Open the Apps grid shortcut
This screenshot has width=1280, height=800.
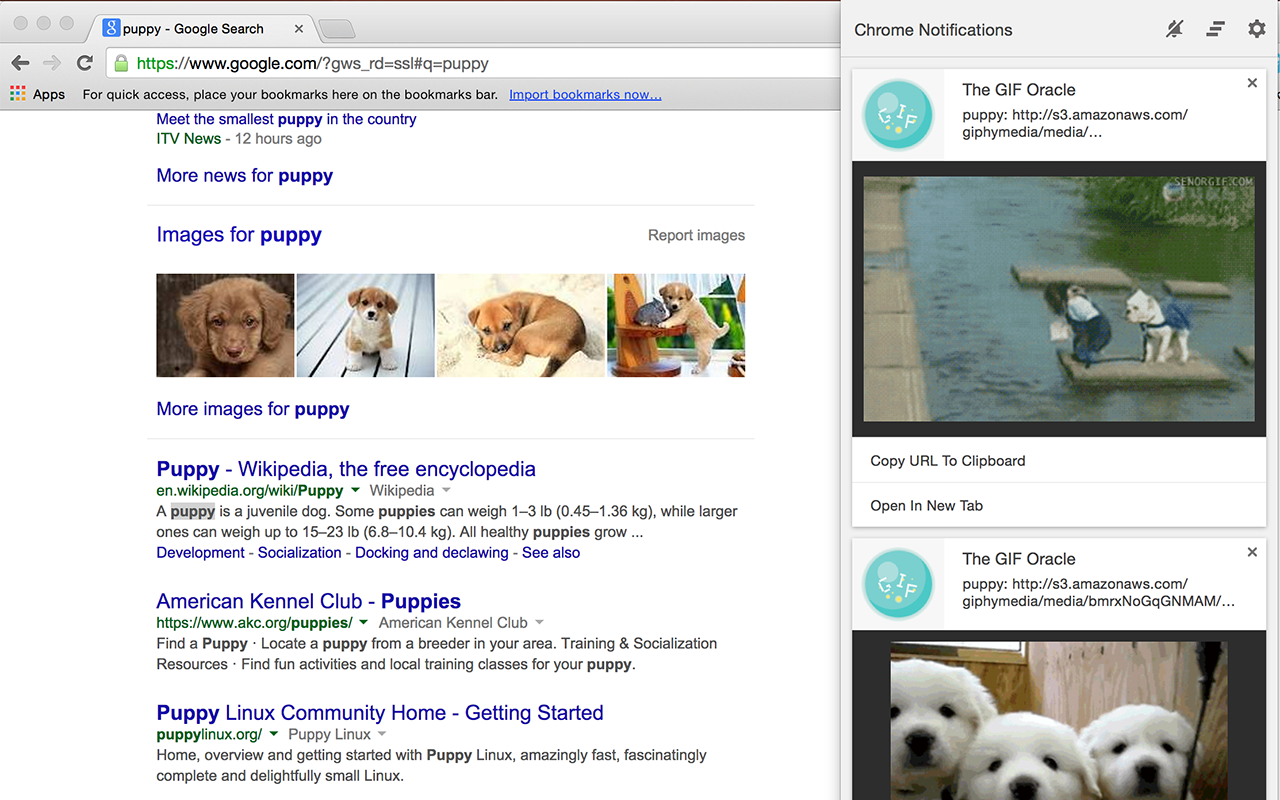click(37, 94)
